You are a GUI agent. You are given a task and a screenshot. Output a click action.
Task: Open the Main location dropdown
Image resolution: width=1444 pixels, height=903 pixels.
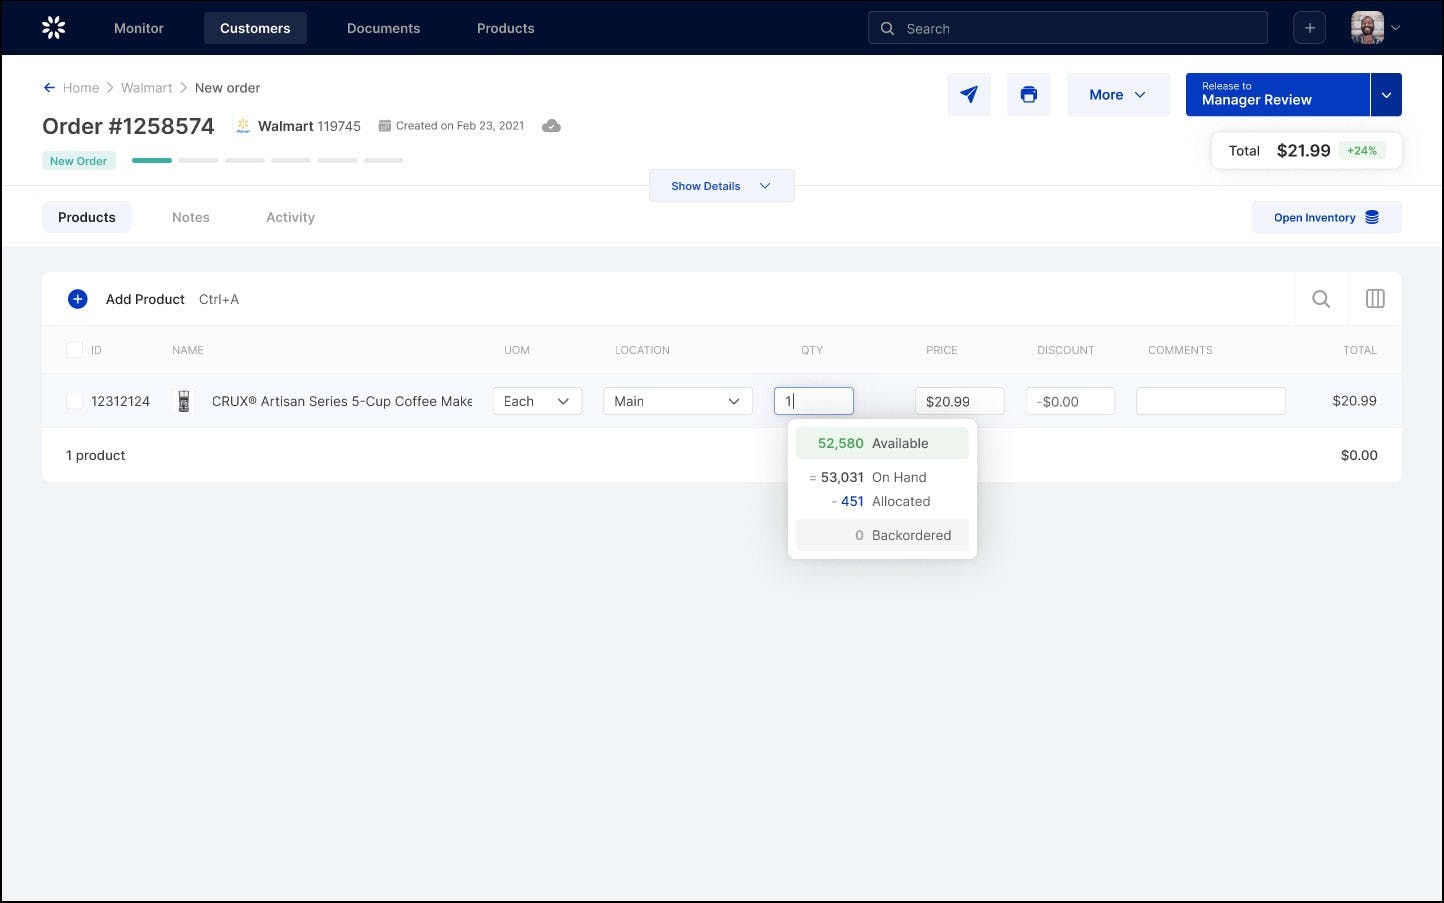pyautogui.click(x=677, y=401)
